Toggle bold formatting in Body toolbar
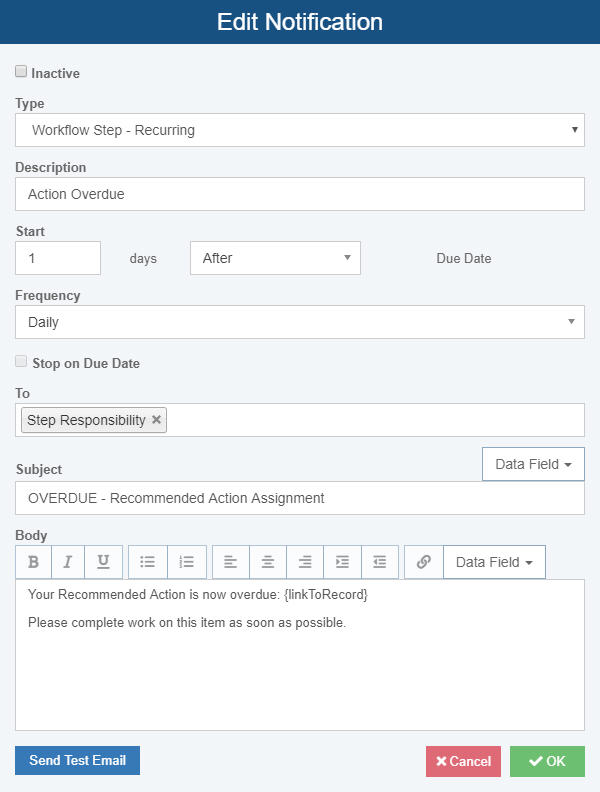This screenshot has height=792, width=600. (33, 562)
